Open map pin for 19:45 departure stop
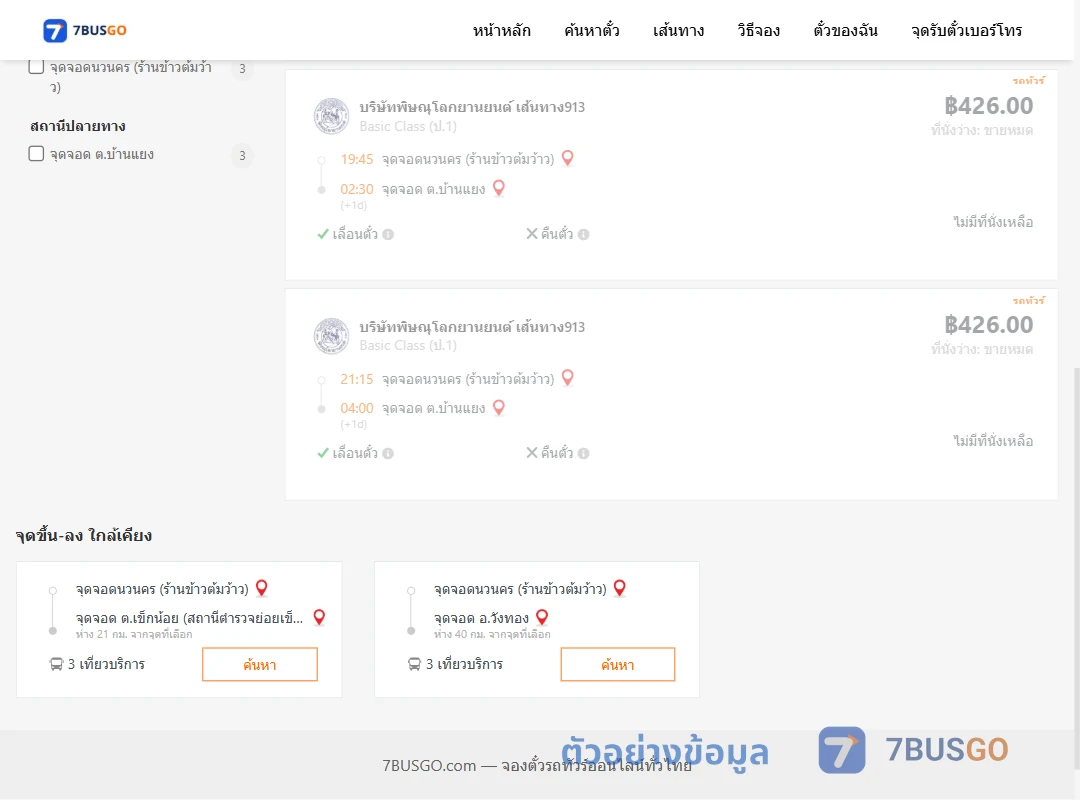 (x=568, y=158)
